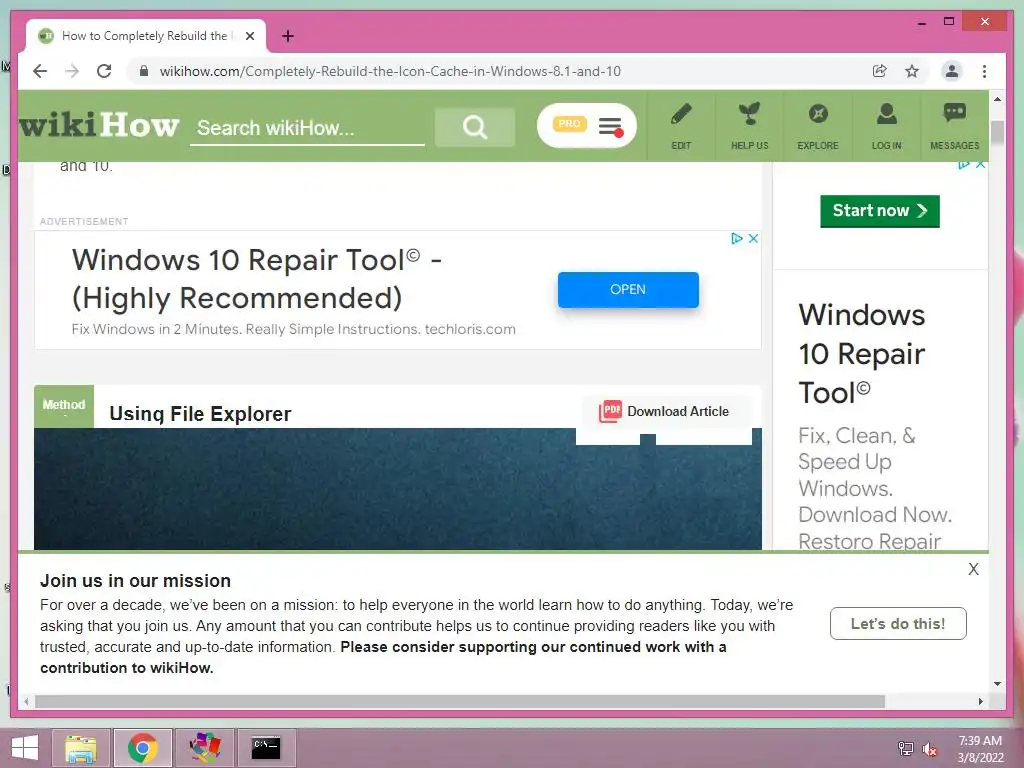
Task: Click the wikiHow logo
Action: 99,125
